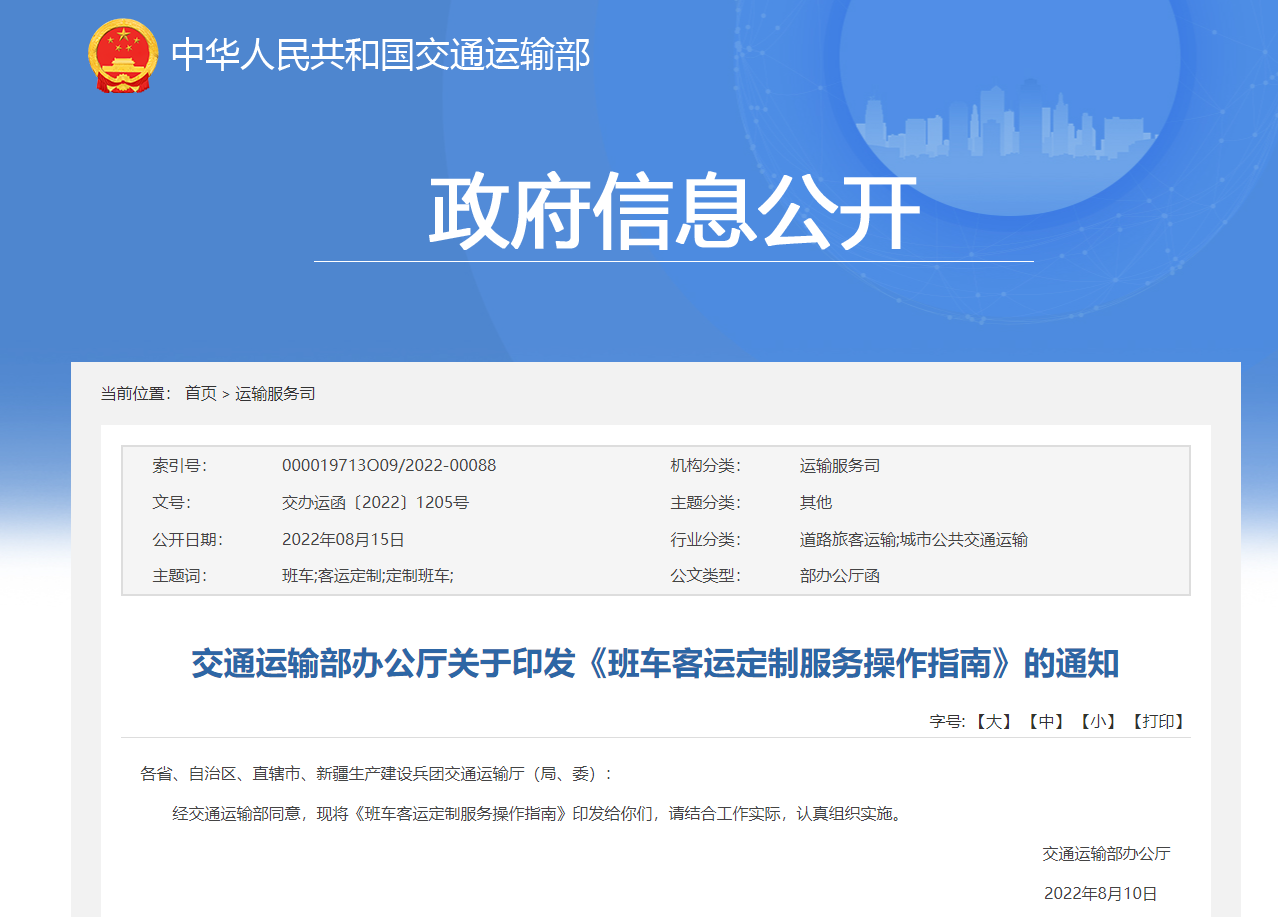
Task: Click the document number 交办运函〔2022〕1205号
Action: coord(375,502)
